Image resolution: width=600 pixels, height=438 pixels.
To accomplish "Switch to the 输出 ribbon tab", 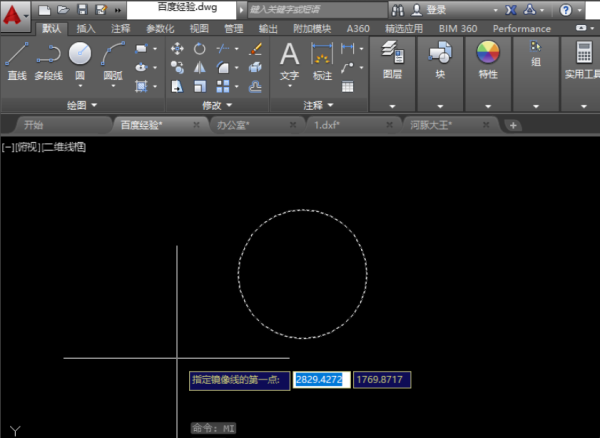I will tap(268, 29).
